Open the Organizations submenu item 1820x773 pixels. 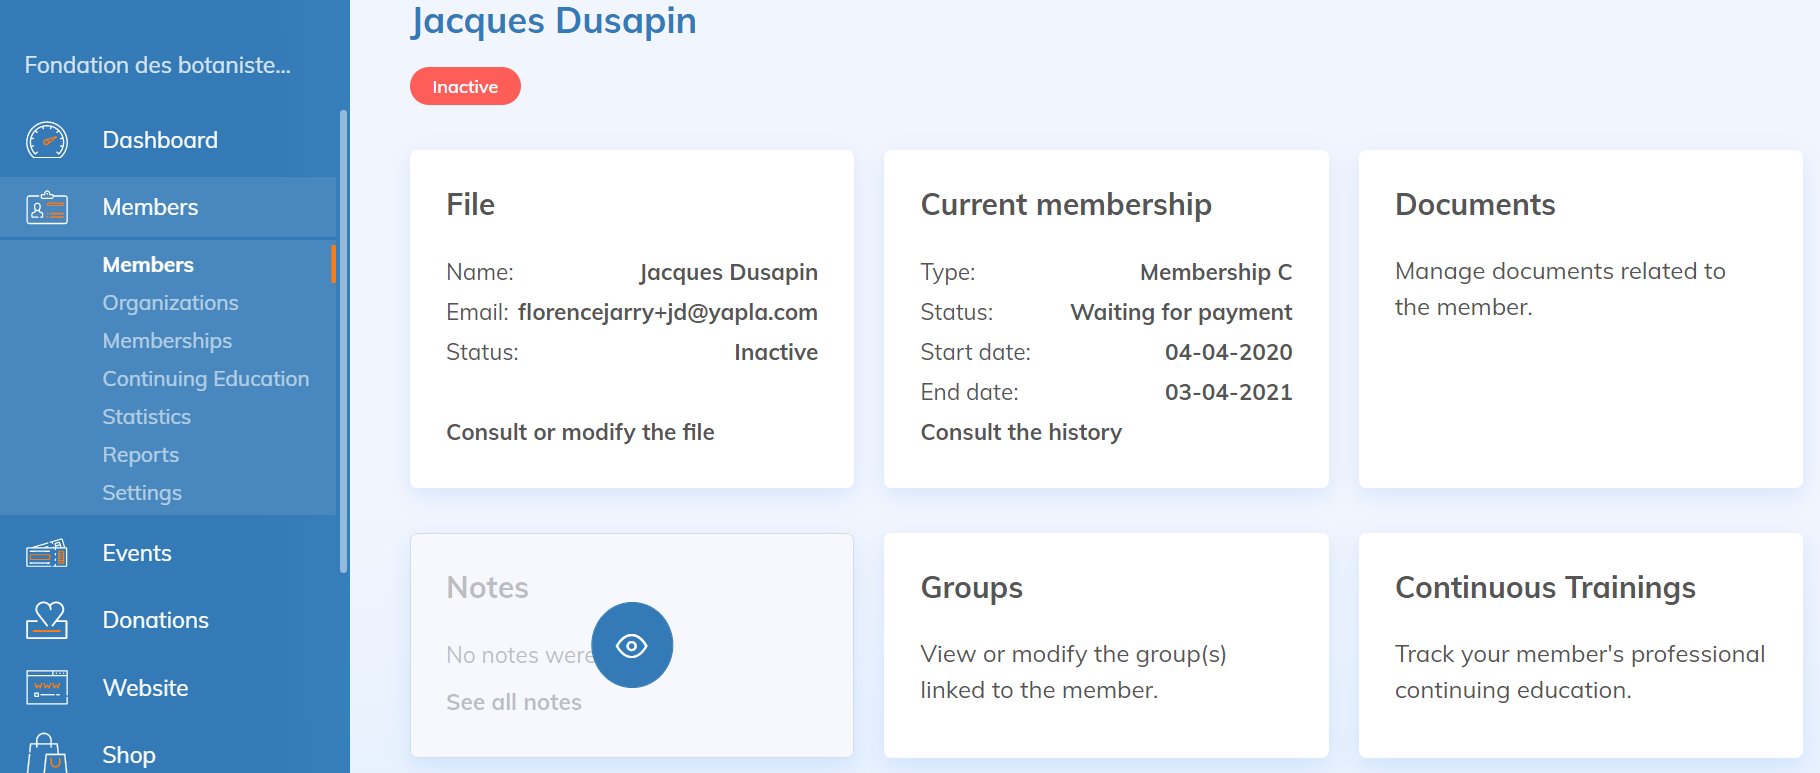[170, 303]
